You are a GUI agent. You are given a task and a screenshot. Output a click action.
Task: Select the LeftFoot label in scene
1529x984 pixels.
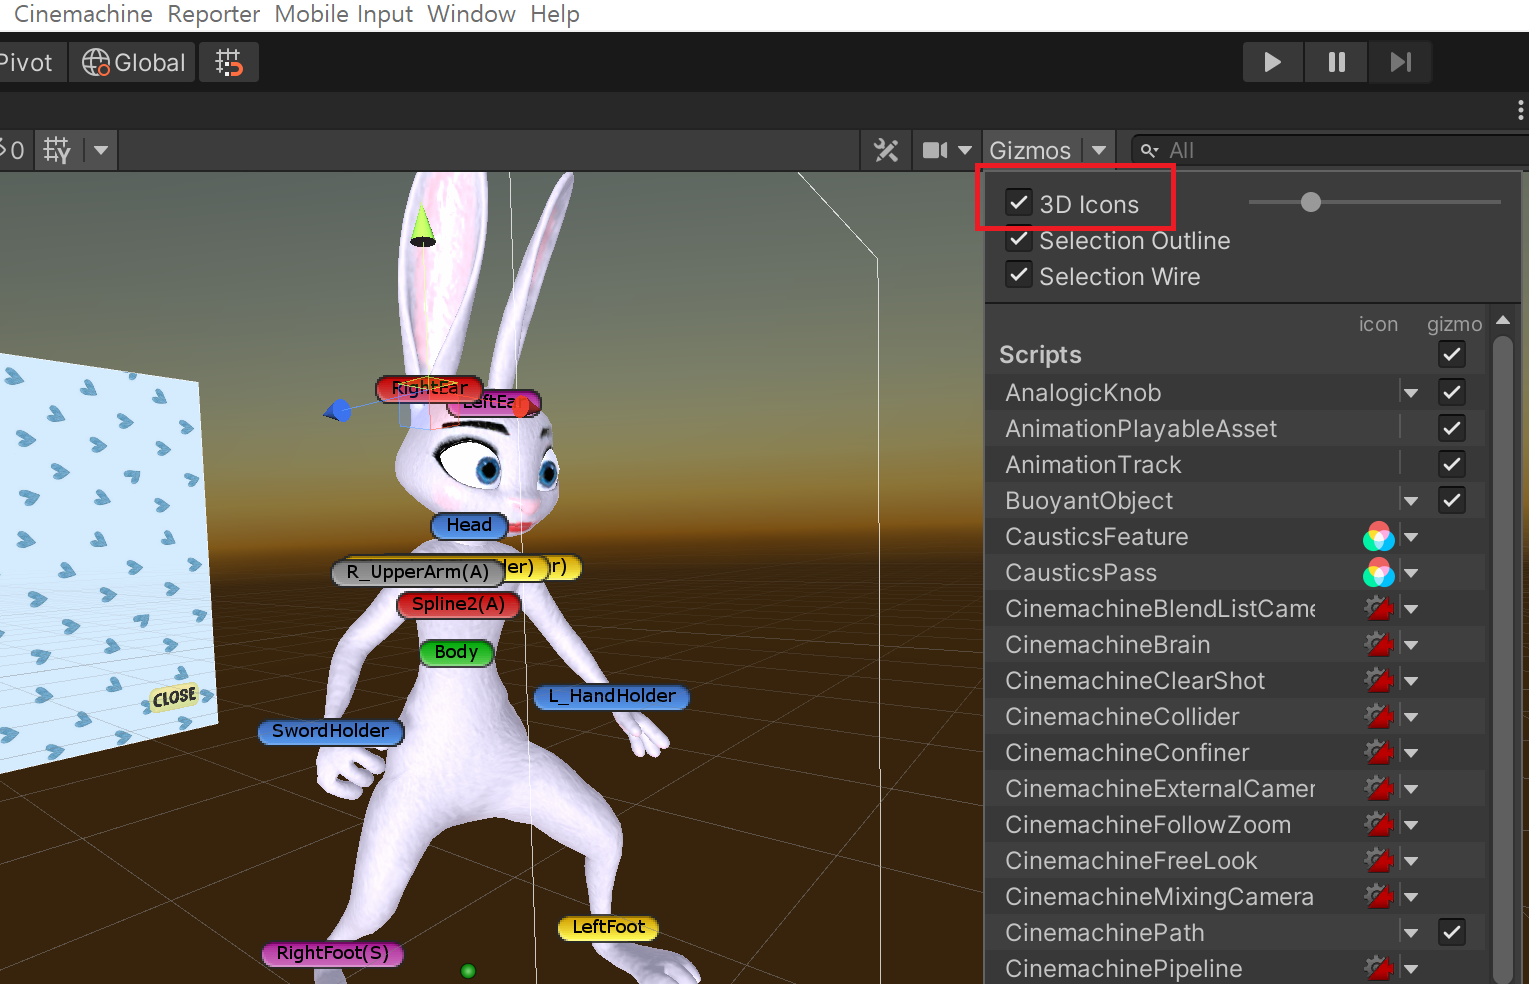[x=608, y=927]
